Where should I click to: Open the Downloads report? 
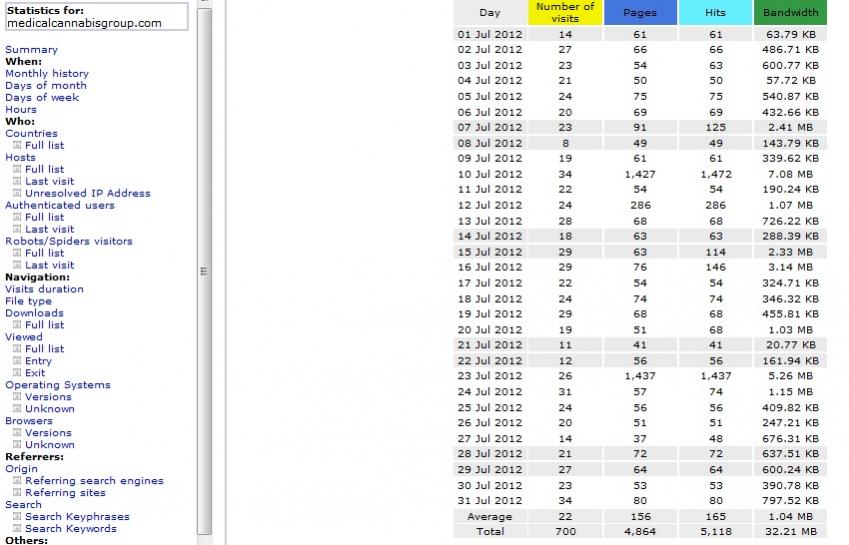34,312
